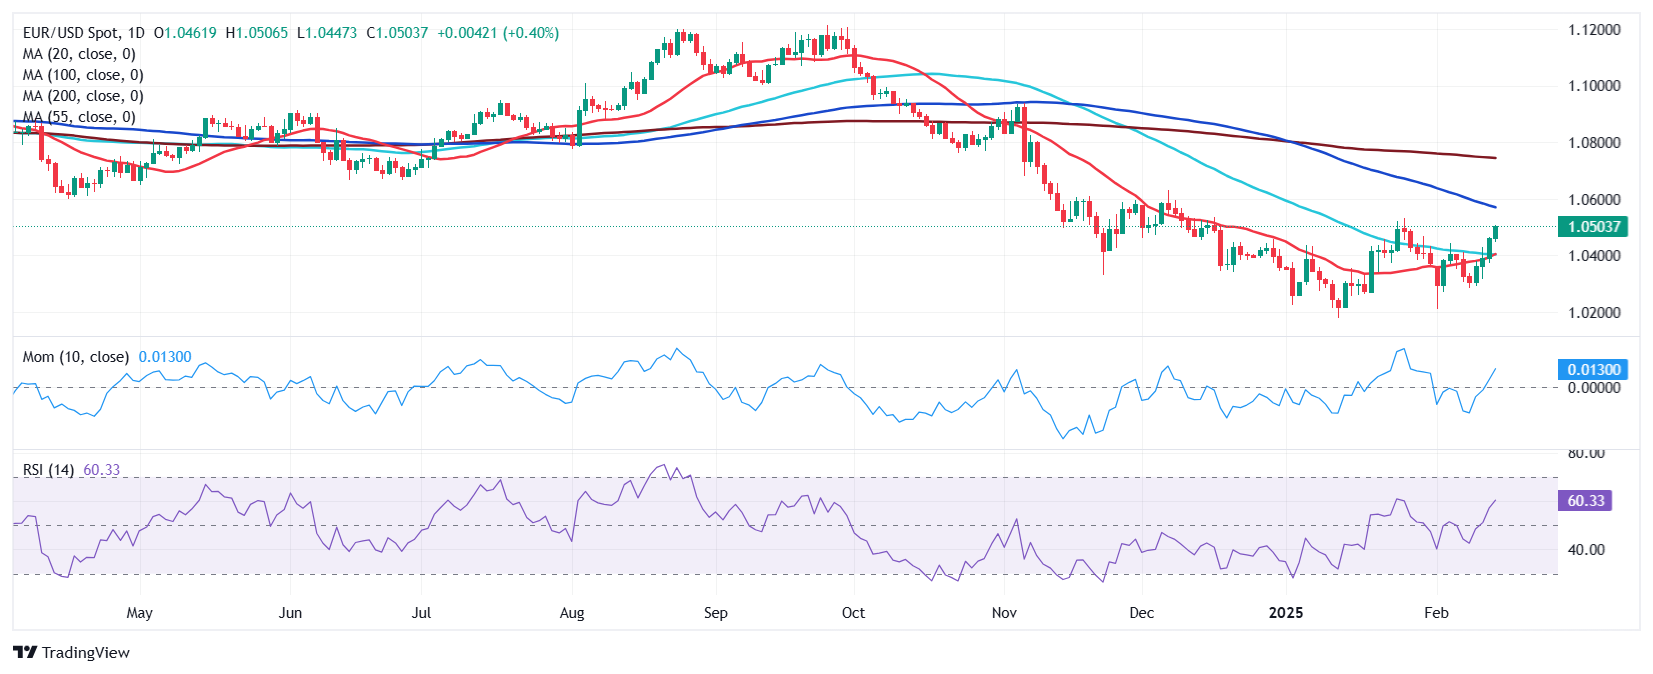Click the Feb label on time axis
The width and height of the screenshot is (1653, 674).
pos(1436,612)
